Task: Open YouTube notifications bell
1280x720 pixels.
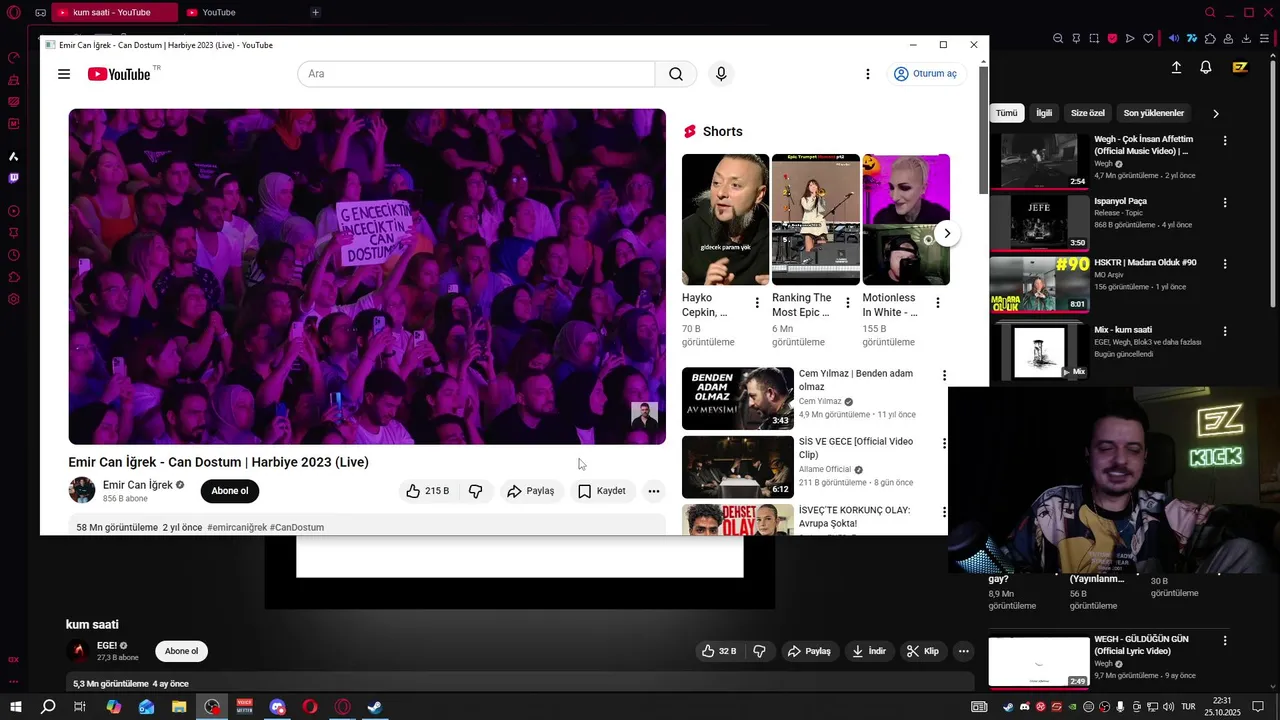Action: (x=1206, y=67)
